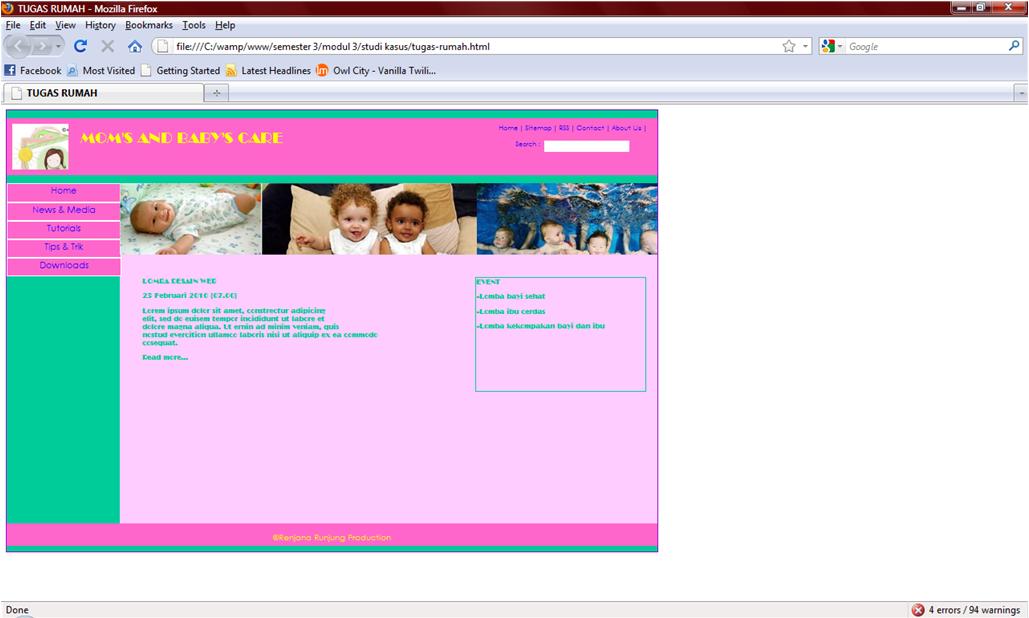Select Downloads in sidebar menu
Screen dimensions: 1029x618
click(64, 265)
